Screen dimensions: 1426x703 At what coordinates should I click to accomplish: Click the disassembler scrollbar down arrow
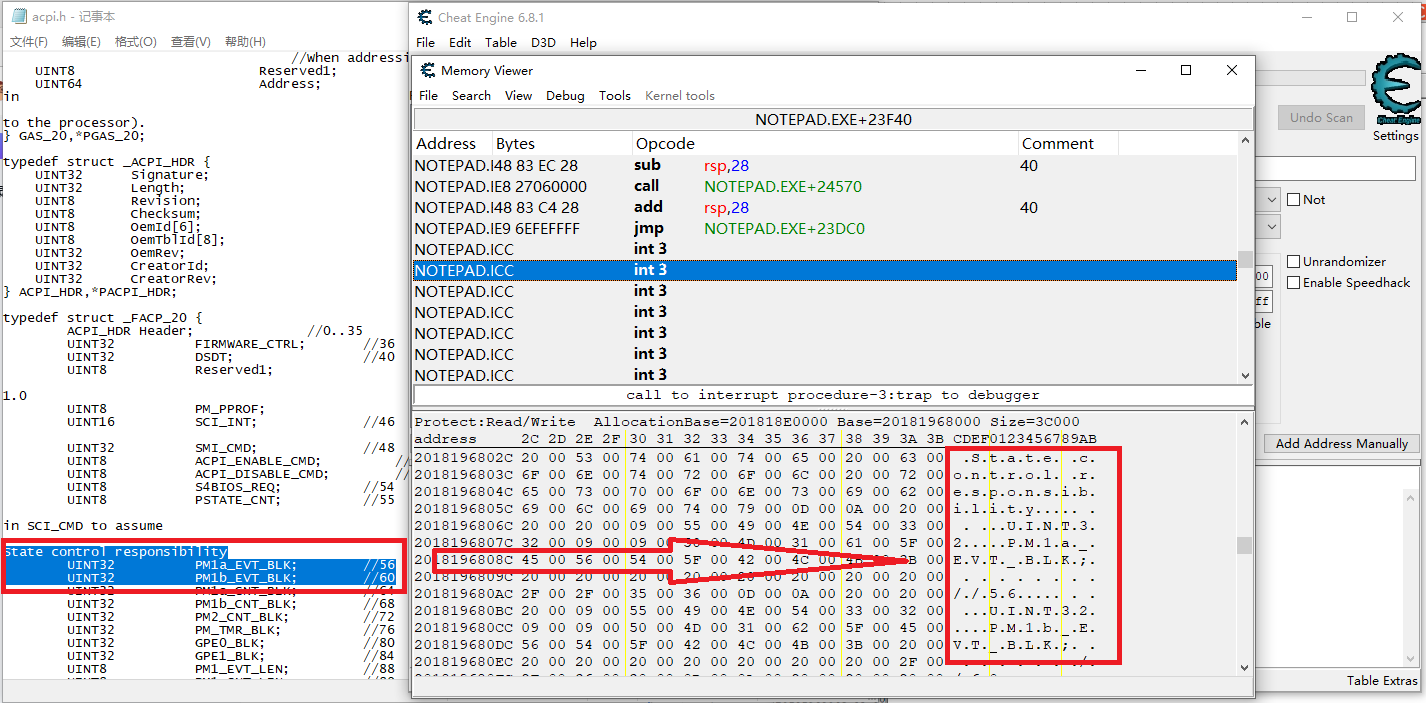click(1245, 376)
